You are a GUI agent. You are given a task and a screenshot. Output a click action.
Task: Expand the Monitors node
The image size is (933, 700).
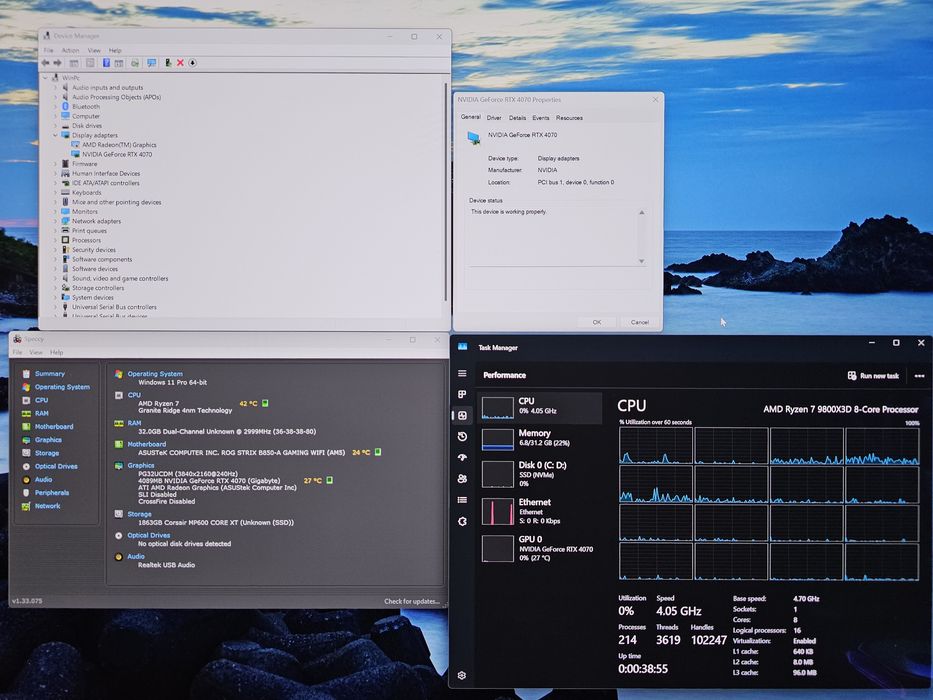pos(55,211)
